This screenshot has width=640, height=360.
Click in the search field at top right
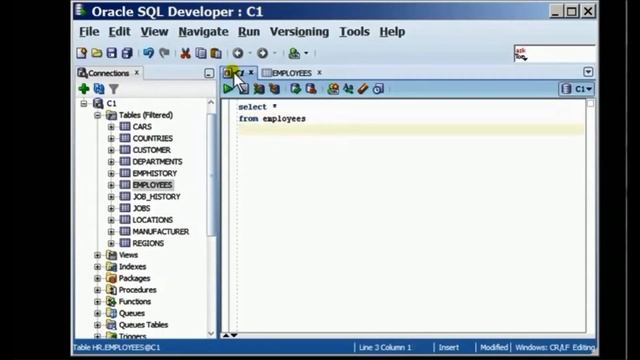tap(555, 53)
